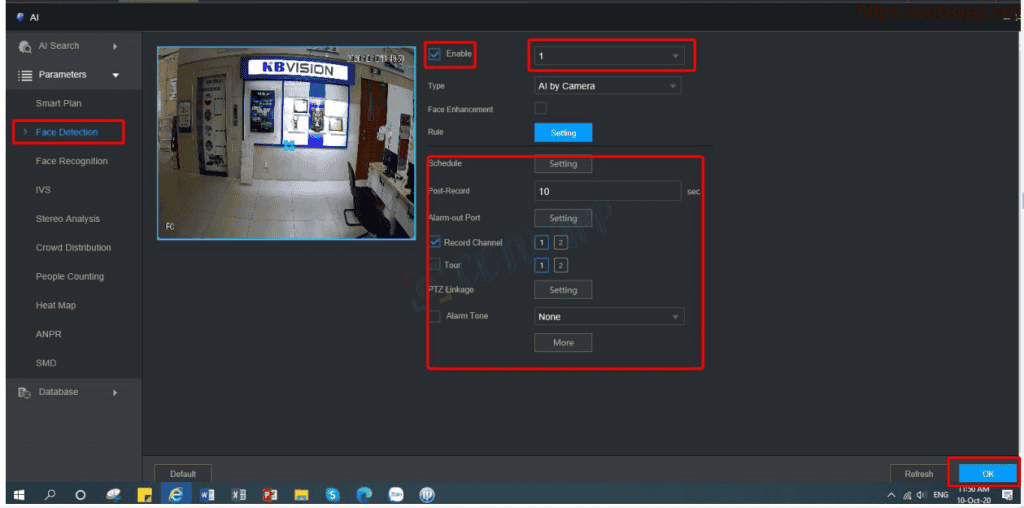Open the channel number dropdown
The image size is (1024, 508).
coord(608,56)
